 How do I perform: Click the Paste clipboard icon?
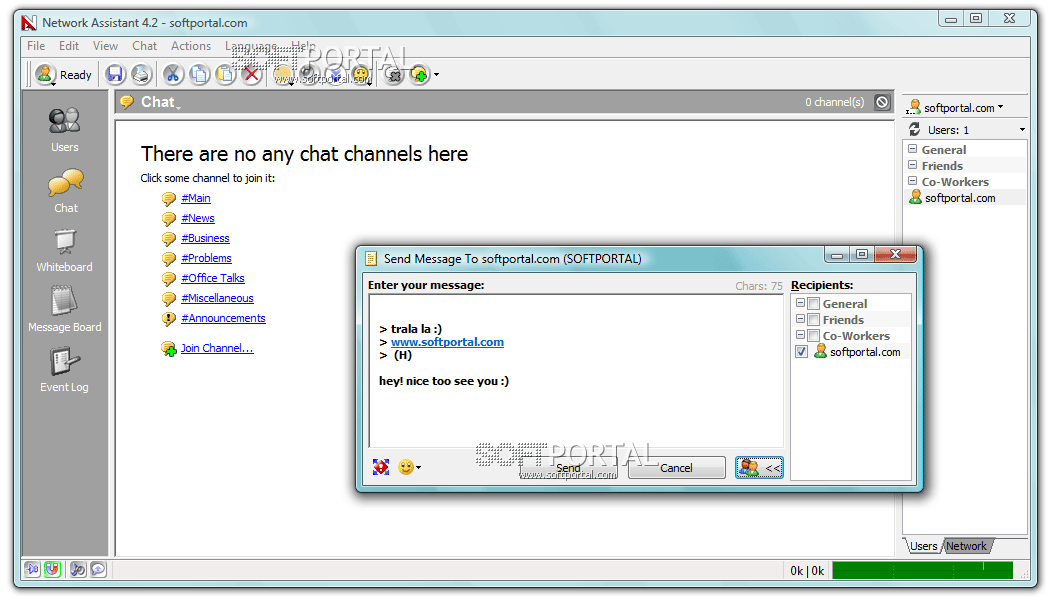click(225, 74)
